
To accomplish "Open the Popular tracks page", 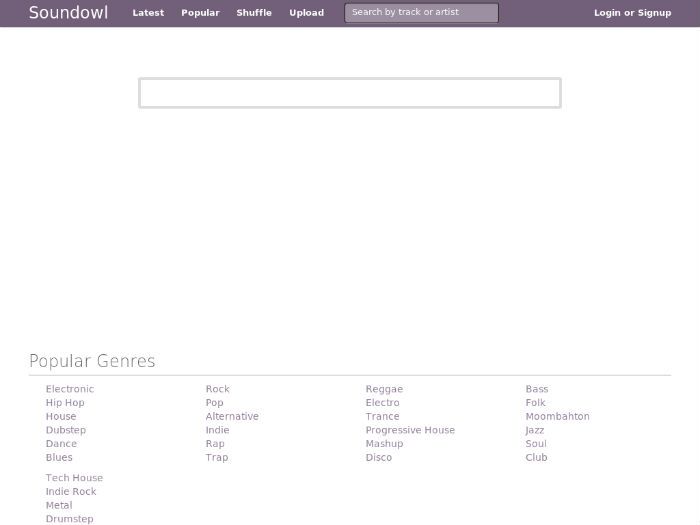I will coord(200,13).
